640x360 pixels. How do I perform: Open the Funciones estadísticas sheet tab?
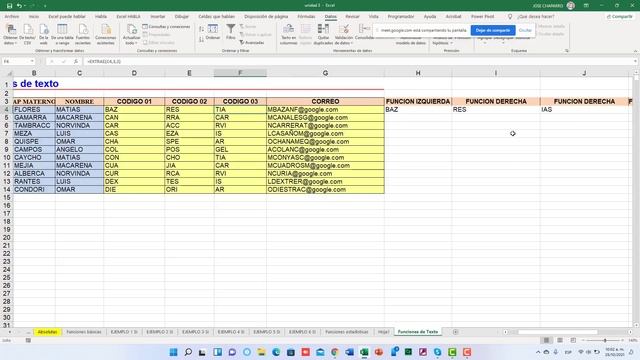pos(347,332)
